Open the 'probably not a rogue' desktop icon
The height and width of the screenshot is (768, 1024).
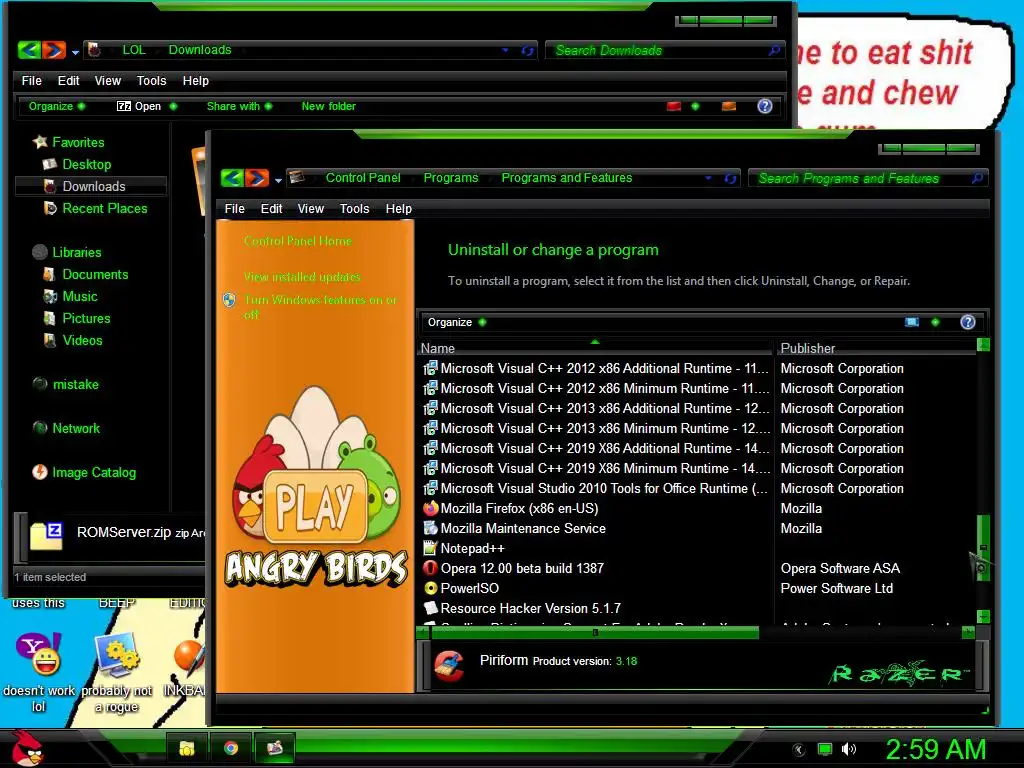pos(118,655)
